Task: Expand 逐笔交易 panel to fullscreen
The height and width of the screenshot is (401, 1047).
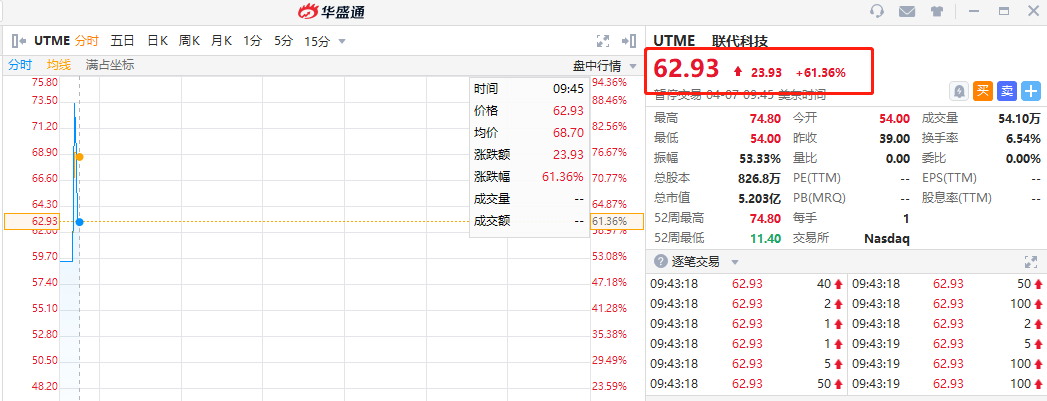Action: (1030, 262)
